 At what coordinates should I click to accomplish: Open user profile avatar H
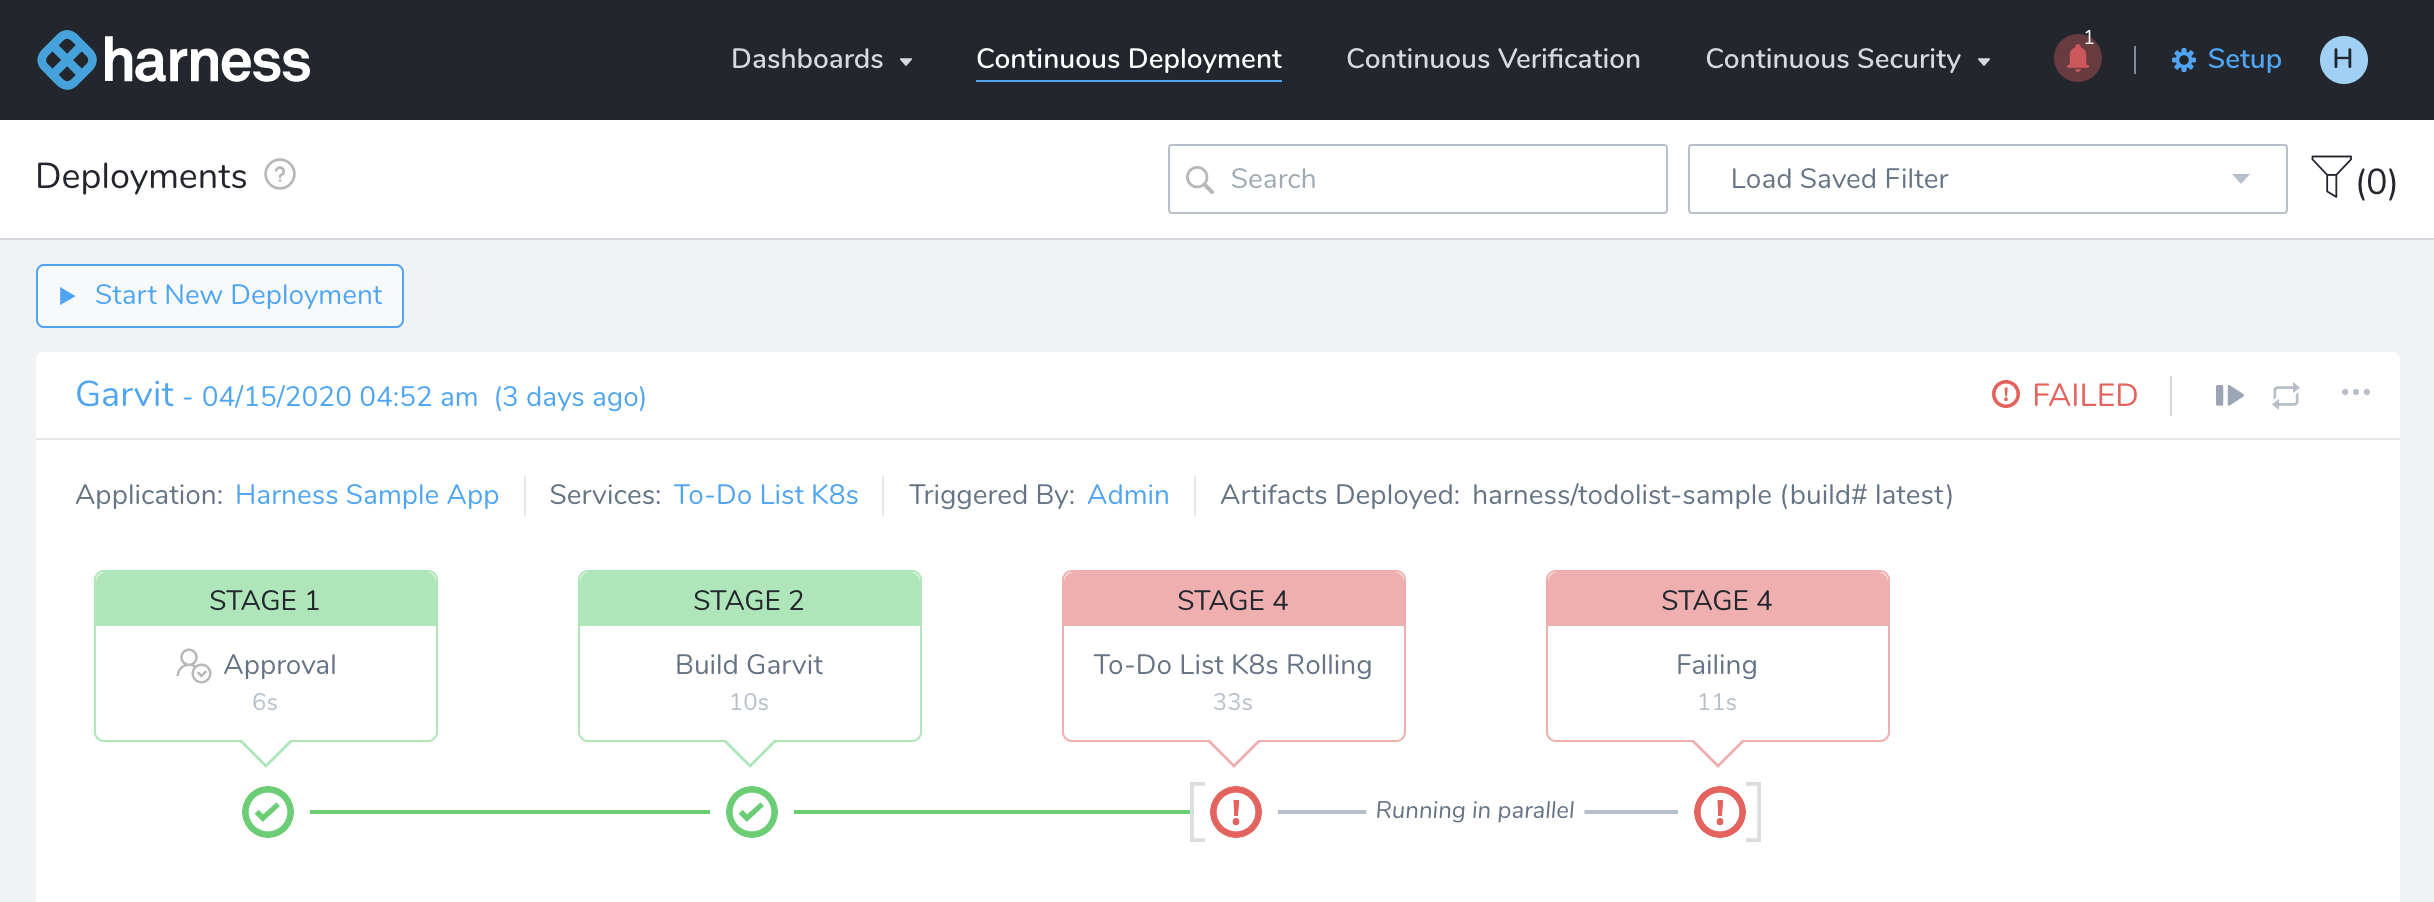(x=2343, y=59)
